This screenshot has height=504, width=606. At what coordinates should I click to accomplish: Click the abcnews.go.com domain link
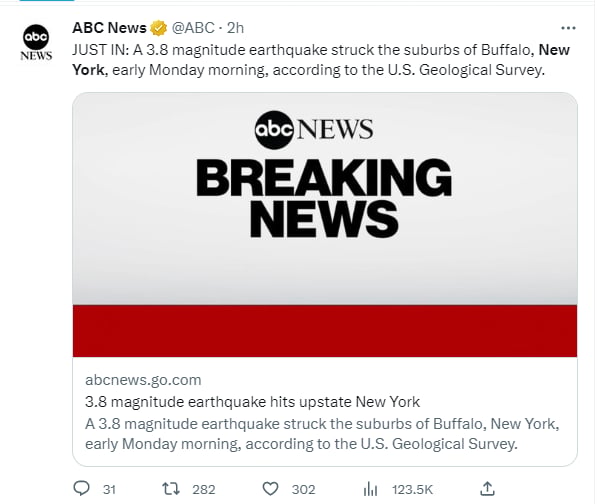pos(143,380)
